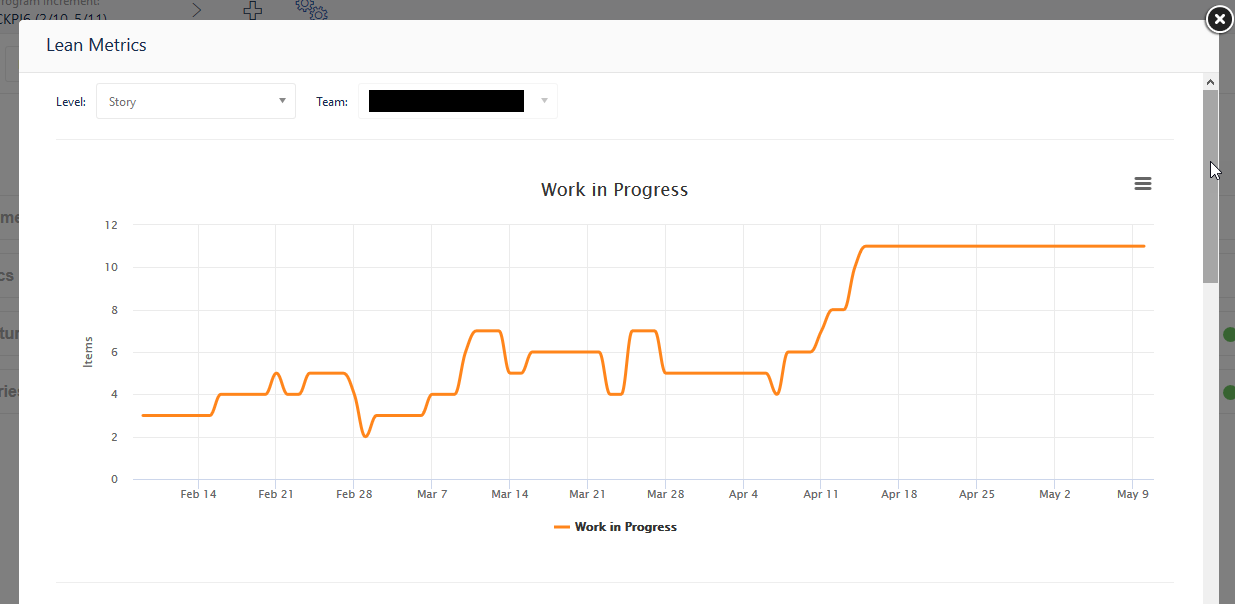
Task: Click the scroll up arrow of dialog
Action: (1210, 82)
